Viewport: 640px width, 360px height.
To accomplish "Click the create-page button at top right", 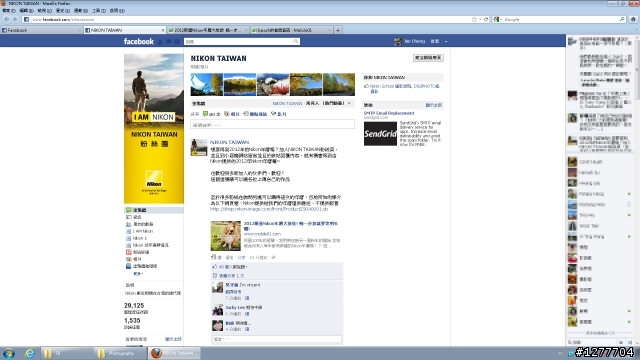I will 428,58.
